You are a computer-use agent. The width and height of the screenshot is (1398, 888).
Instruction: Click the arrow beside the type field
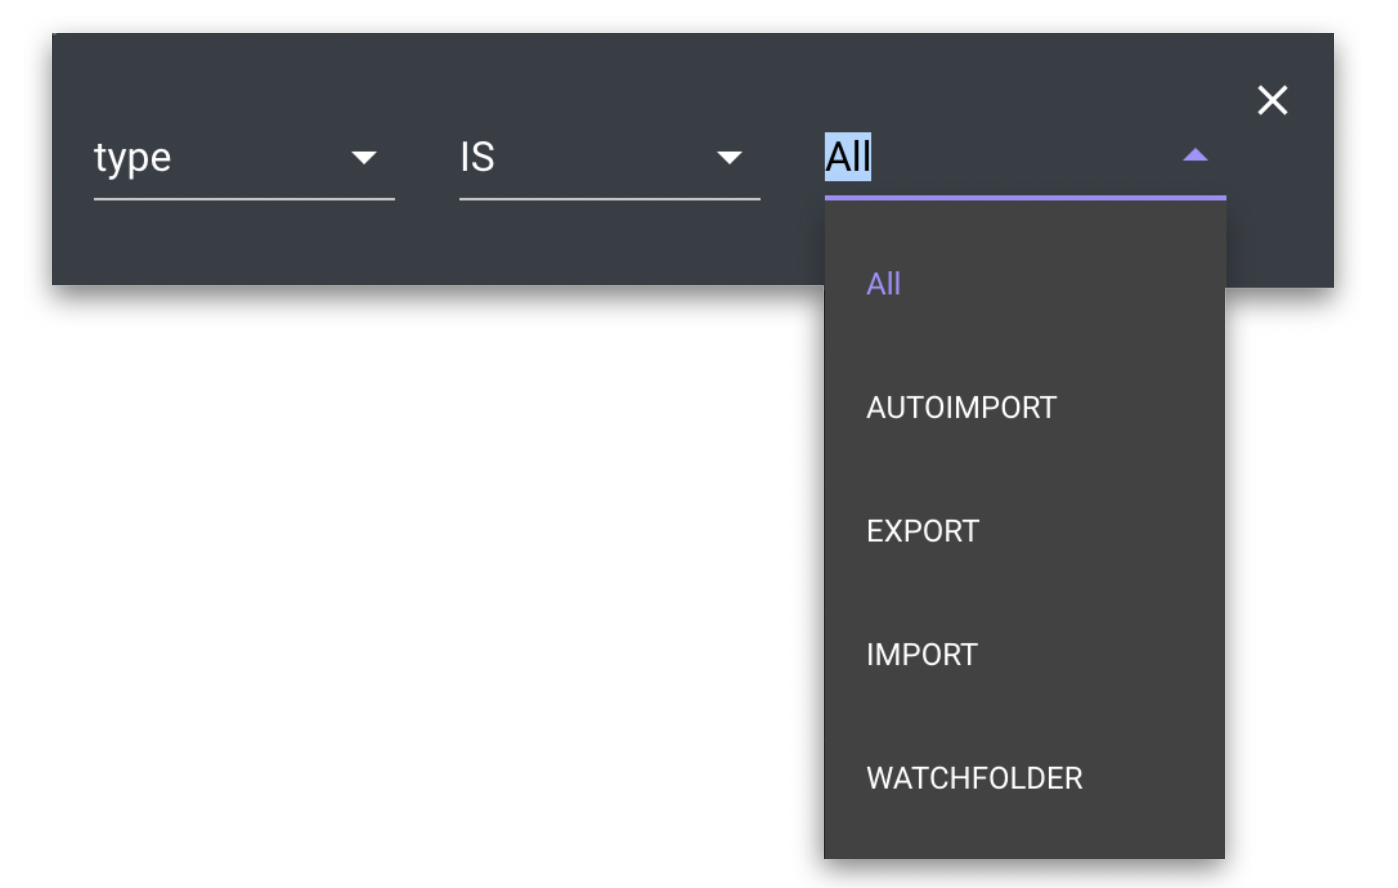[364, 157]
